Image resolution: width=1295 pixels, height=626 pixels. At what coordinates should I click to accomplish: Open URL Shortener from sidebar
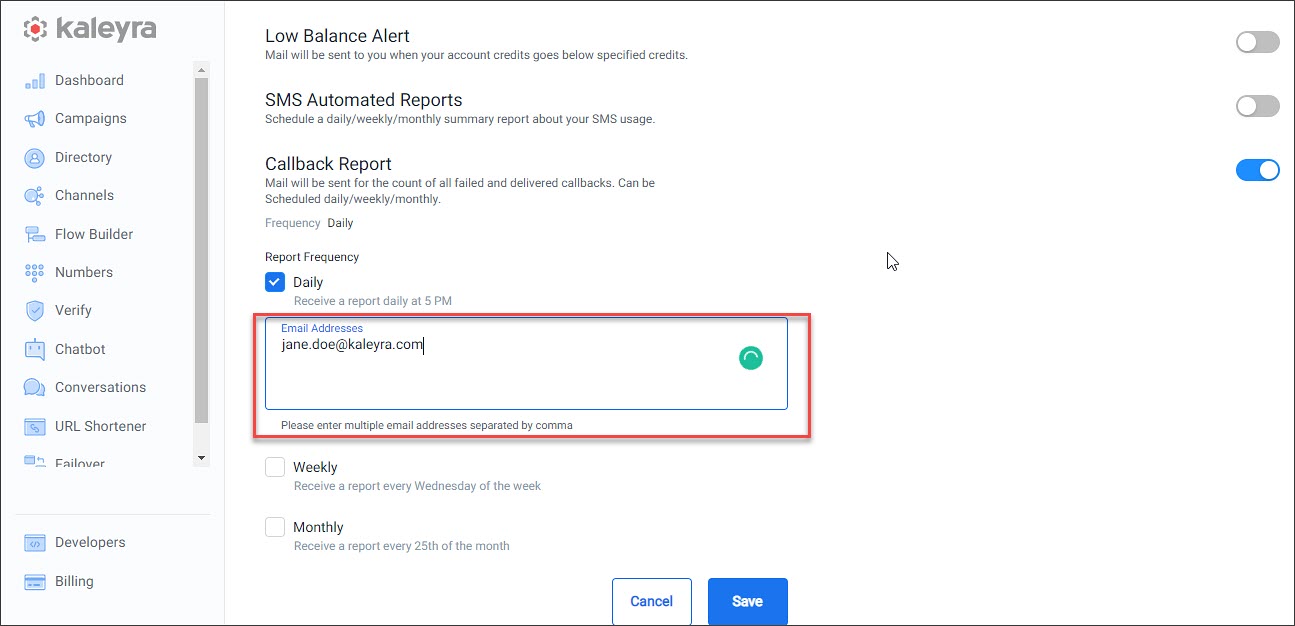[100, 426]
